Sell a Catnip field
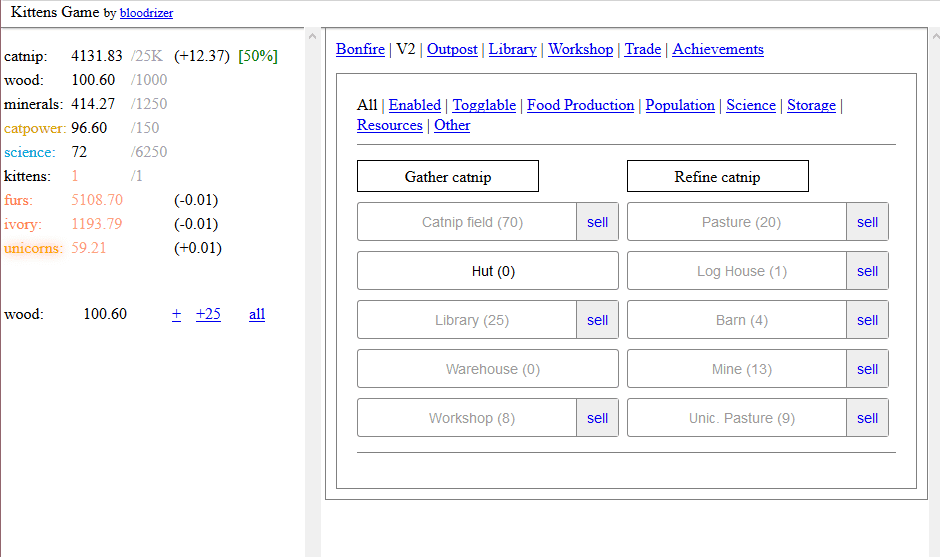The height and width of the screenshot is (557, 940). click(x=597, y=222)
